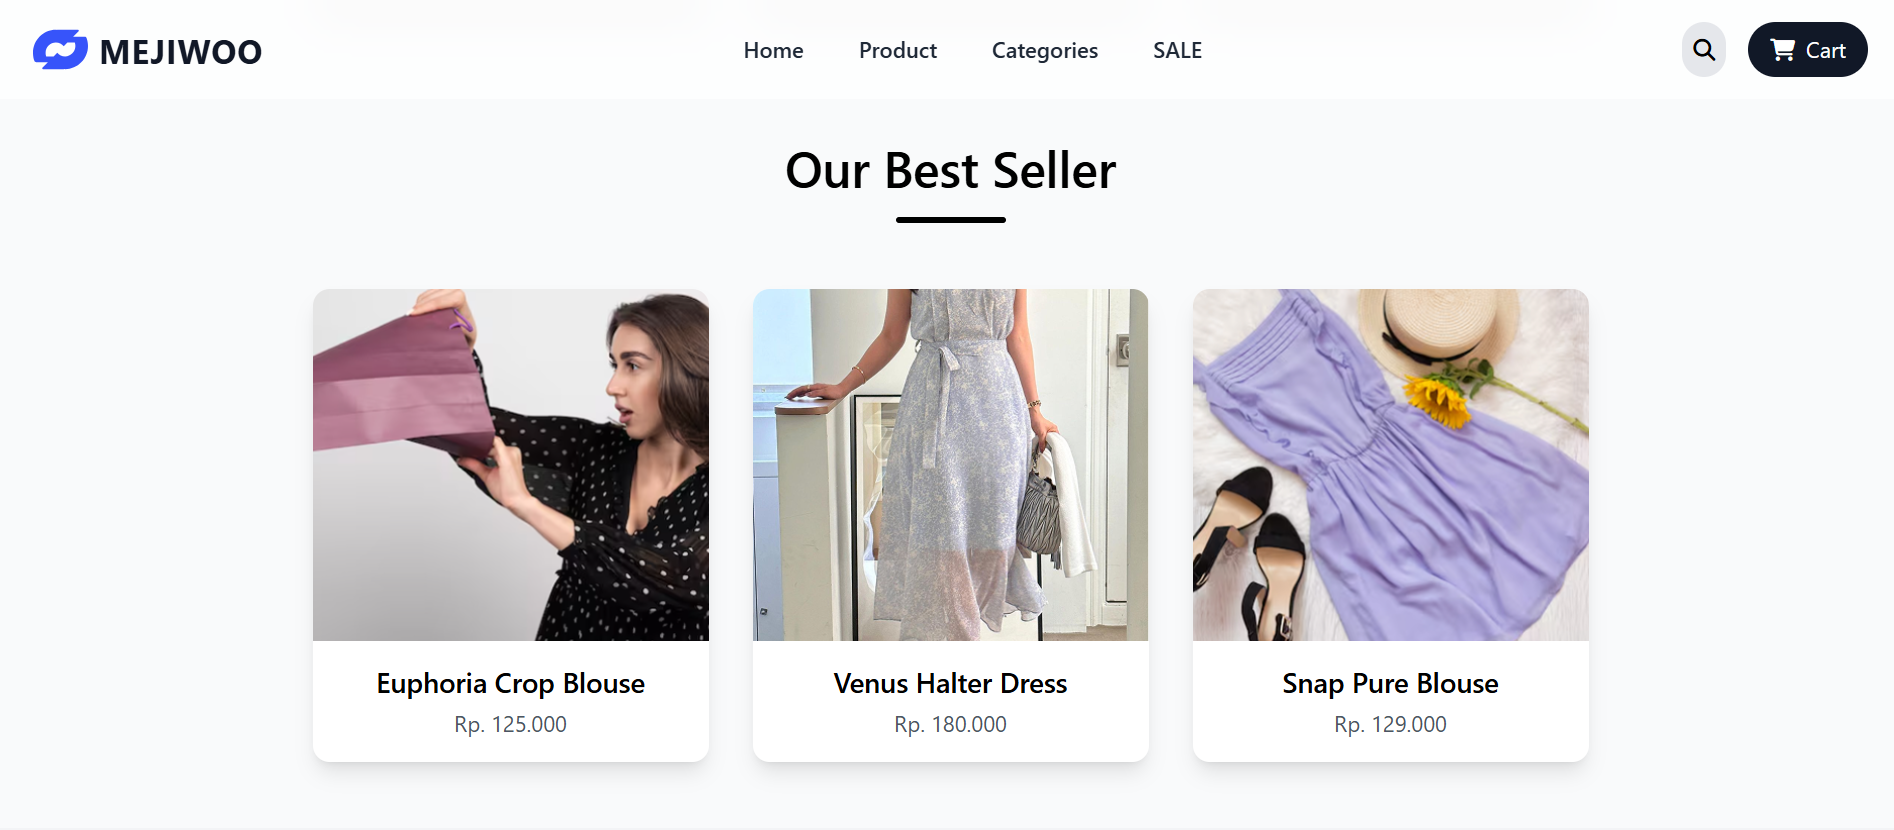Click the Rp. 125.000 price
This screenshot has width=1894, height=830.
tap(510, 724)
